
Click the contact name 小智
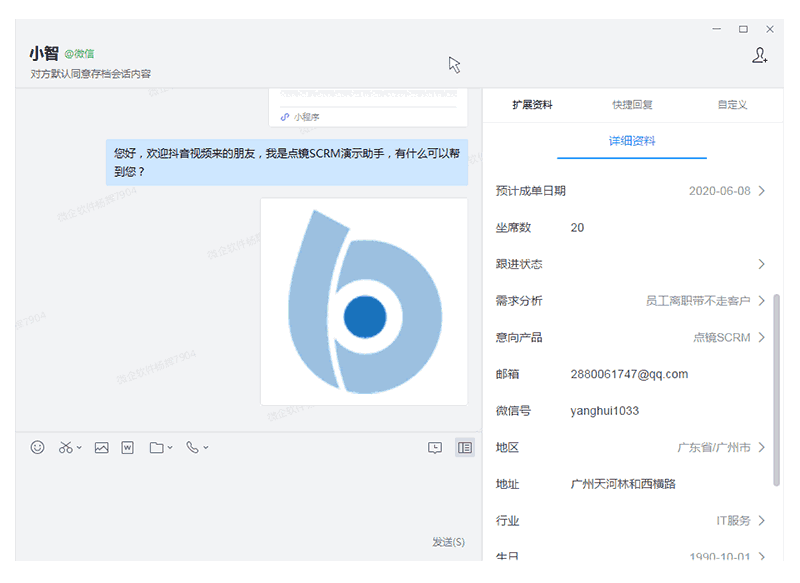pyautogui.click(x=44, y=53)
